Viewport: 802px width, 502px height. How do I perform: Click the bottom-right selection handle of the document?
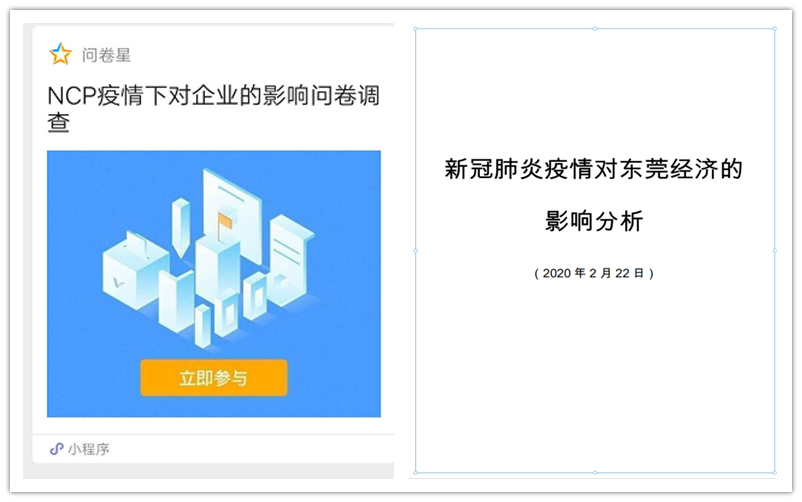point(774,472)
